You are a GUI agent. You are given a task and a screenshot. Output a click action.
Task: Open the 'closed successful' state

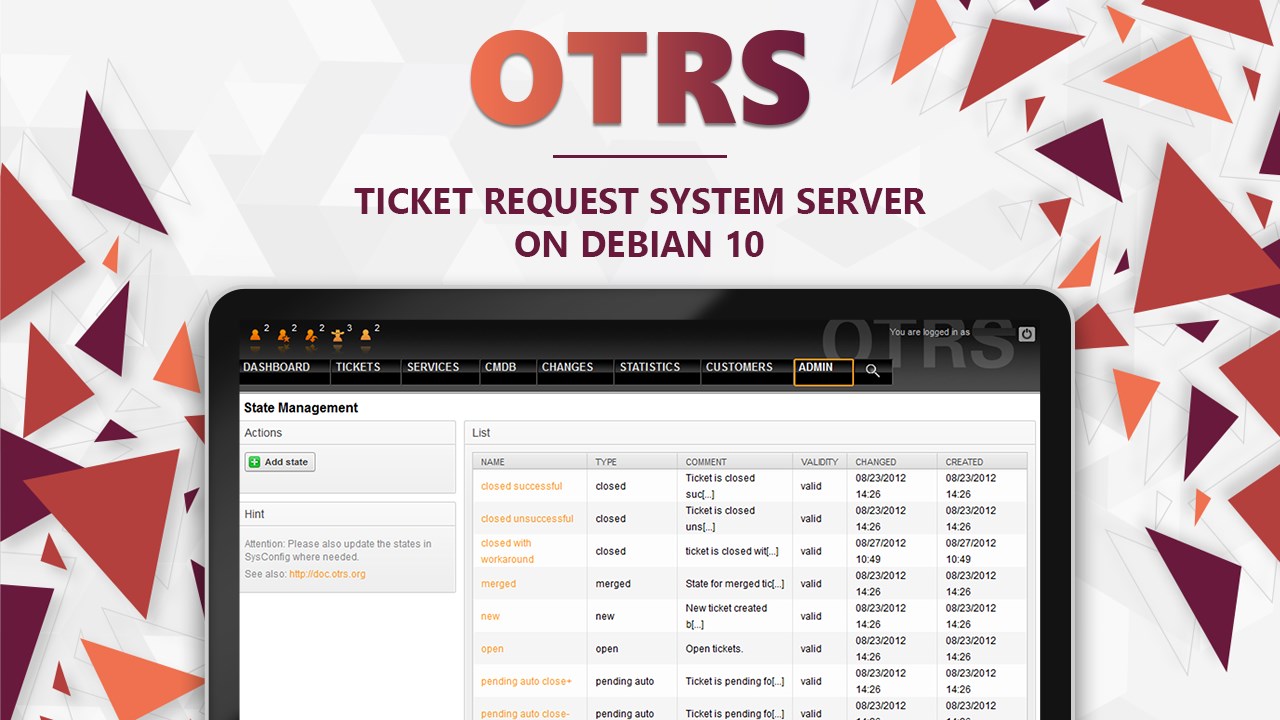pyautogui.click(x=521, y=486)
